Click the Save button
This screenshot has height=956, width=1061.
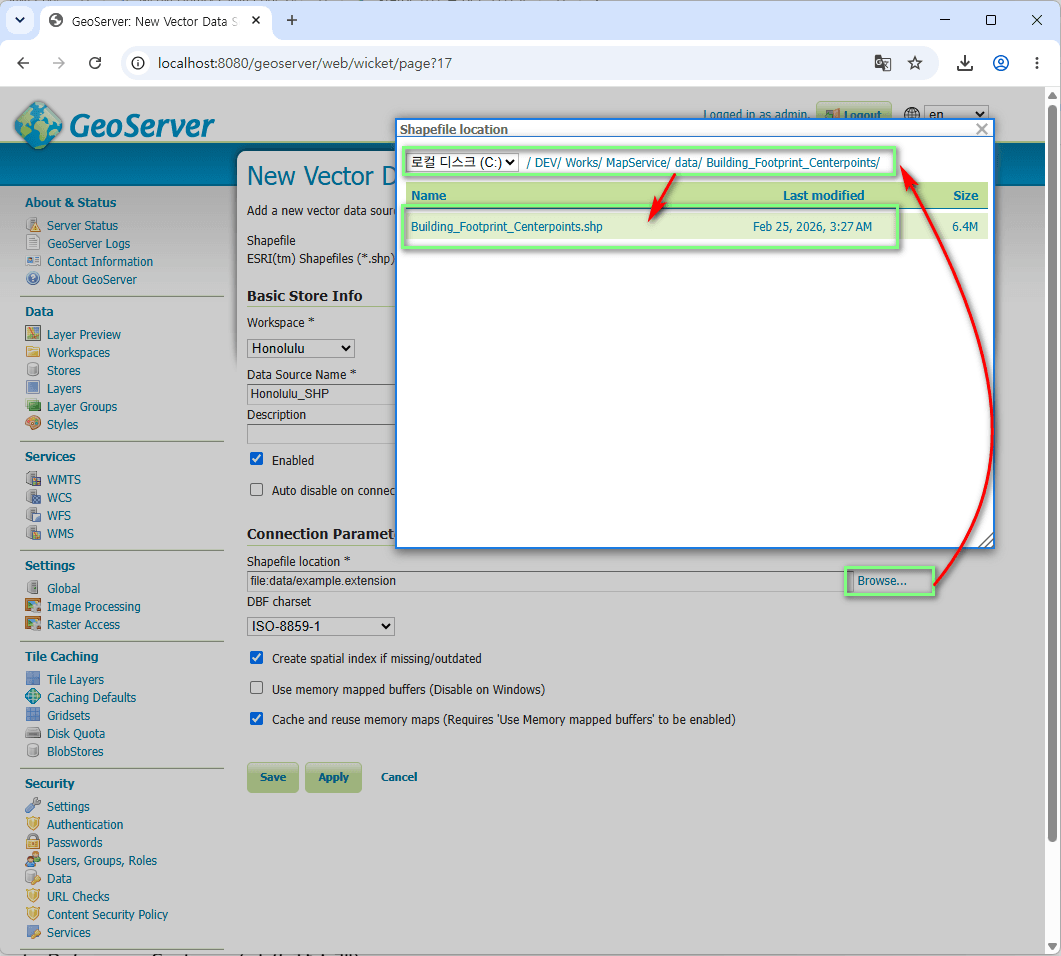coord(273,777)
